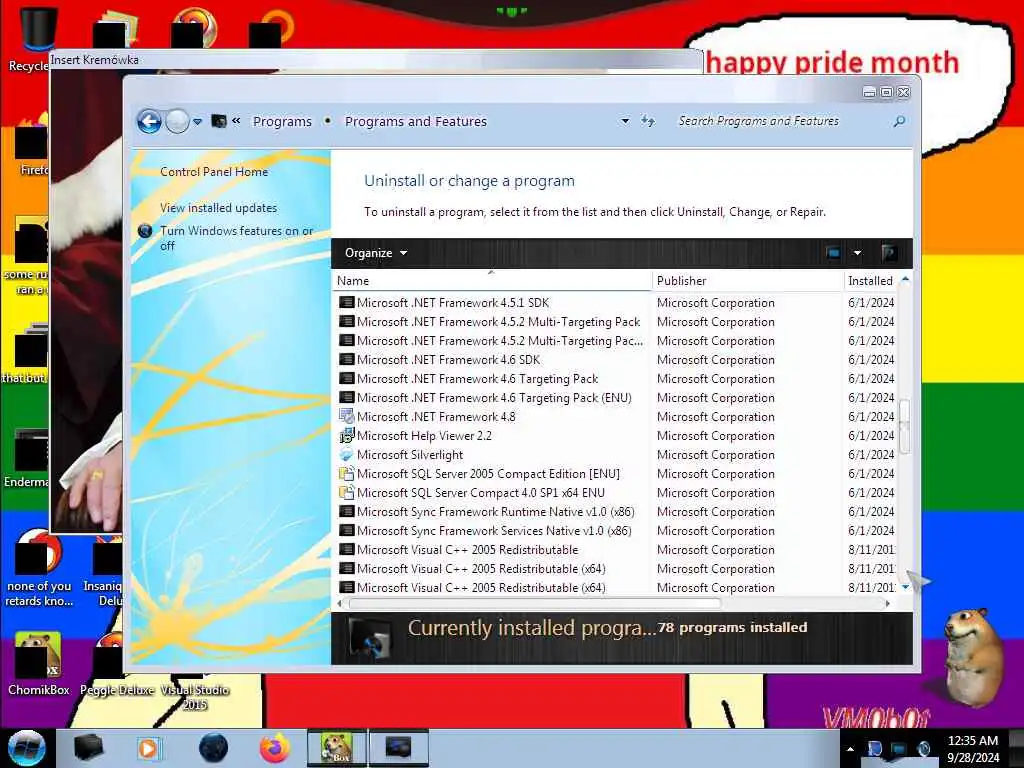
Task: Click the scroll down arrow of program list
Action: (905, 587)
